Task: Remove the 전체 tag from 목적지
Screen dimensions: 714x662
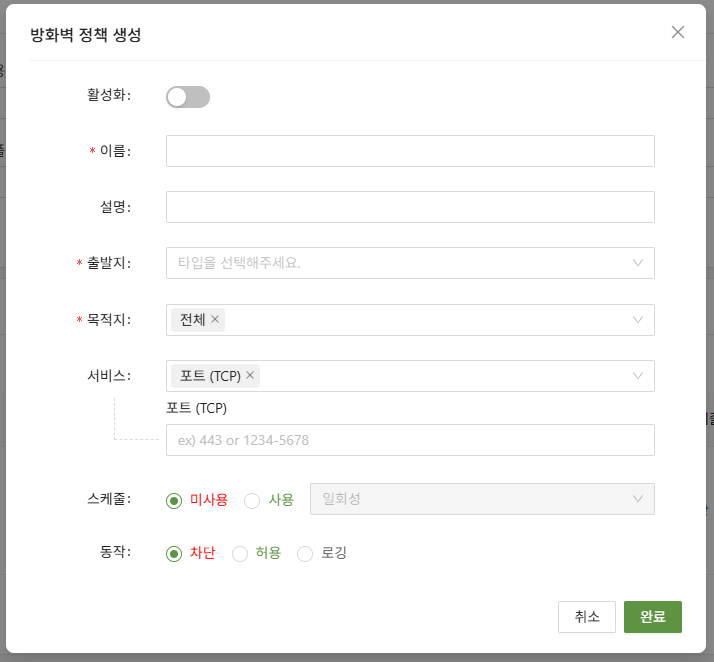Action: 215,320
